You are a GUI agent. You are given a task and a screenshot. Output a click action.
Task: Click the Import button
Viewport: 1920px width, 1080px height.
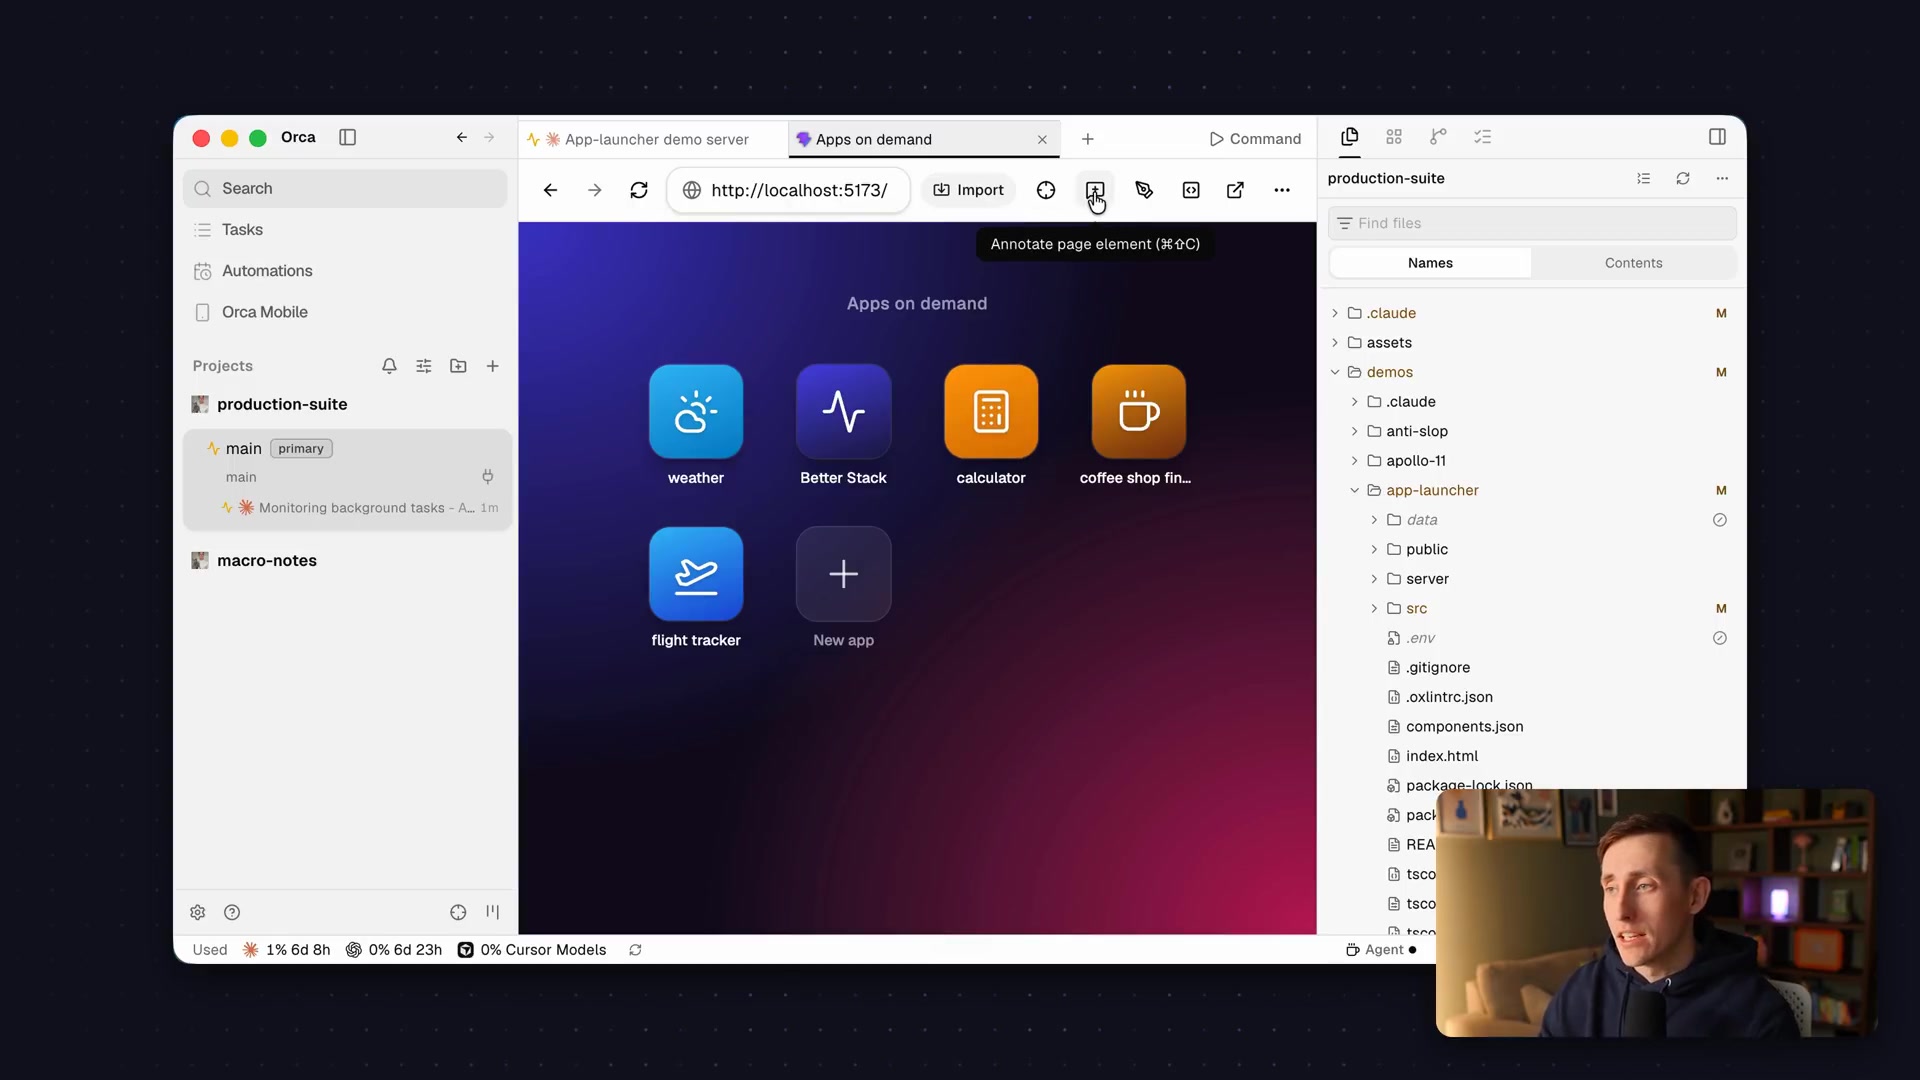[968, 190]
